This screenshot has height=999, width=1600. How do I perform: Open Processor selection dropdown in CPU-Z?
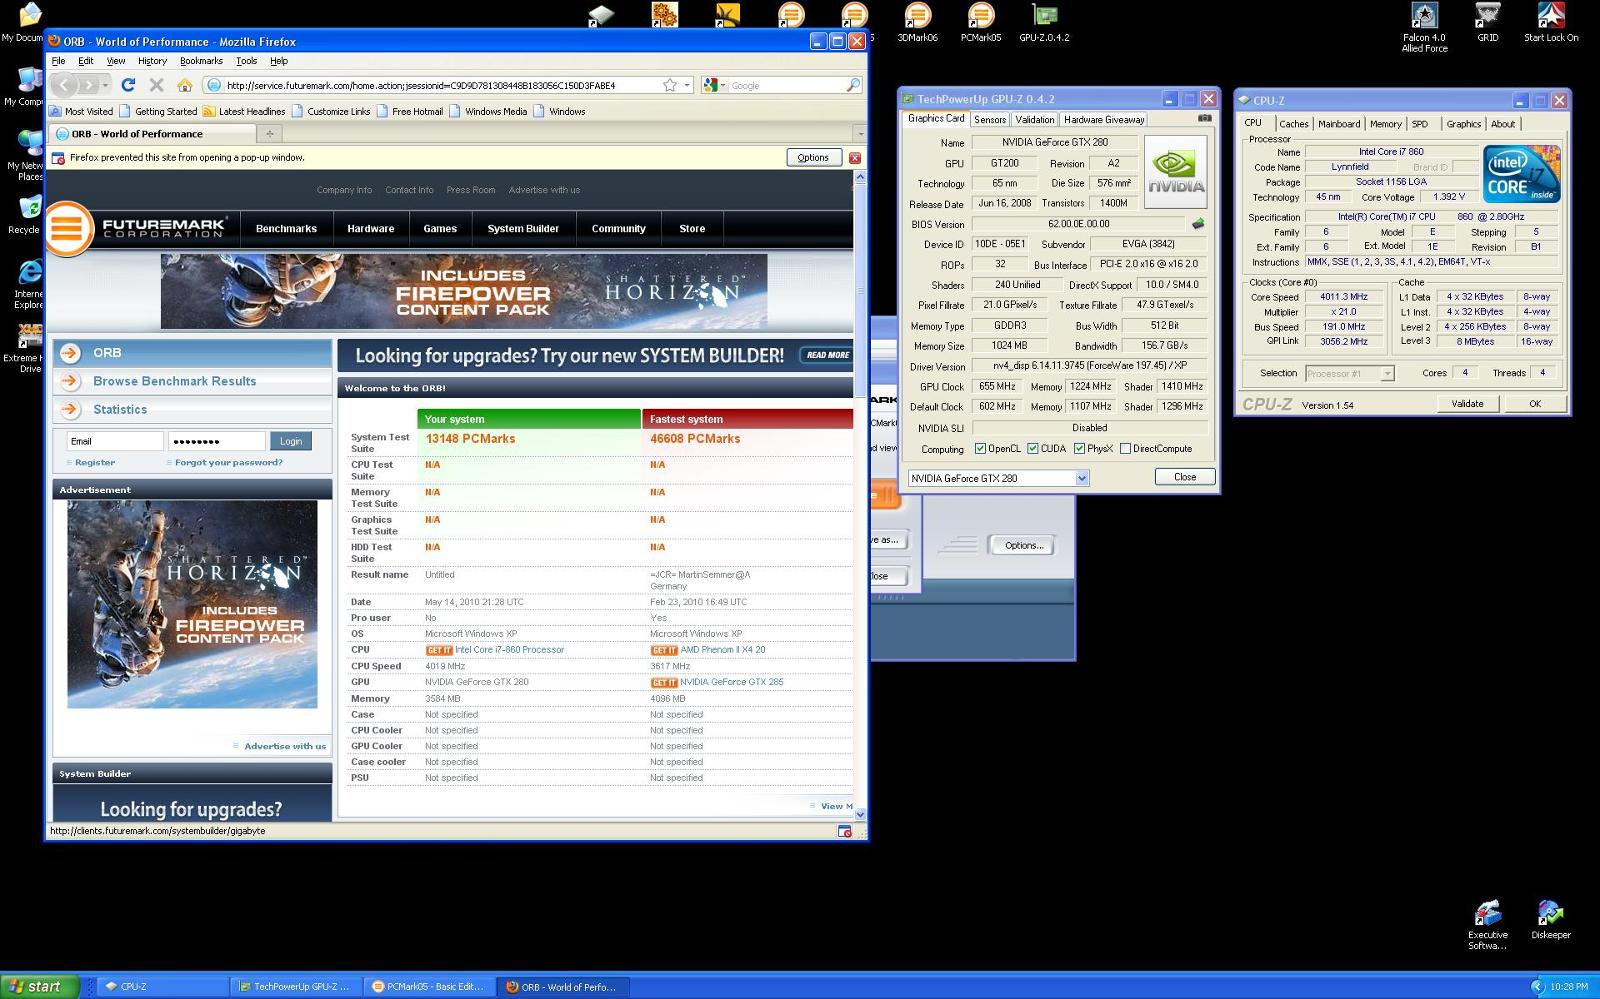1387,374
